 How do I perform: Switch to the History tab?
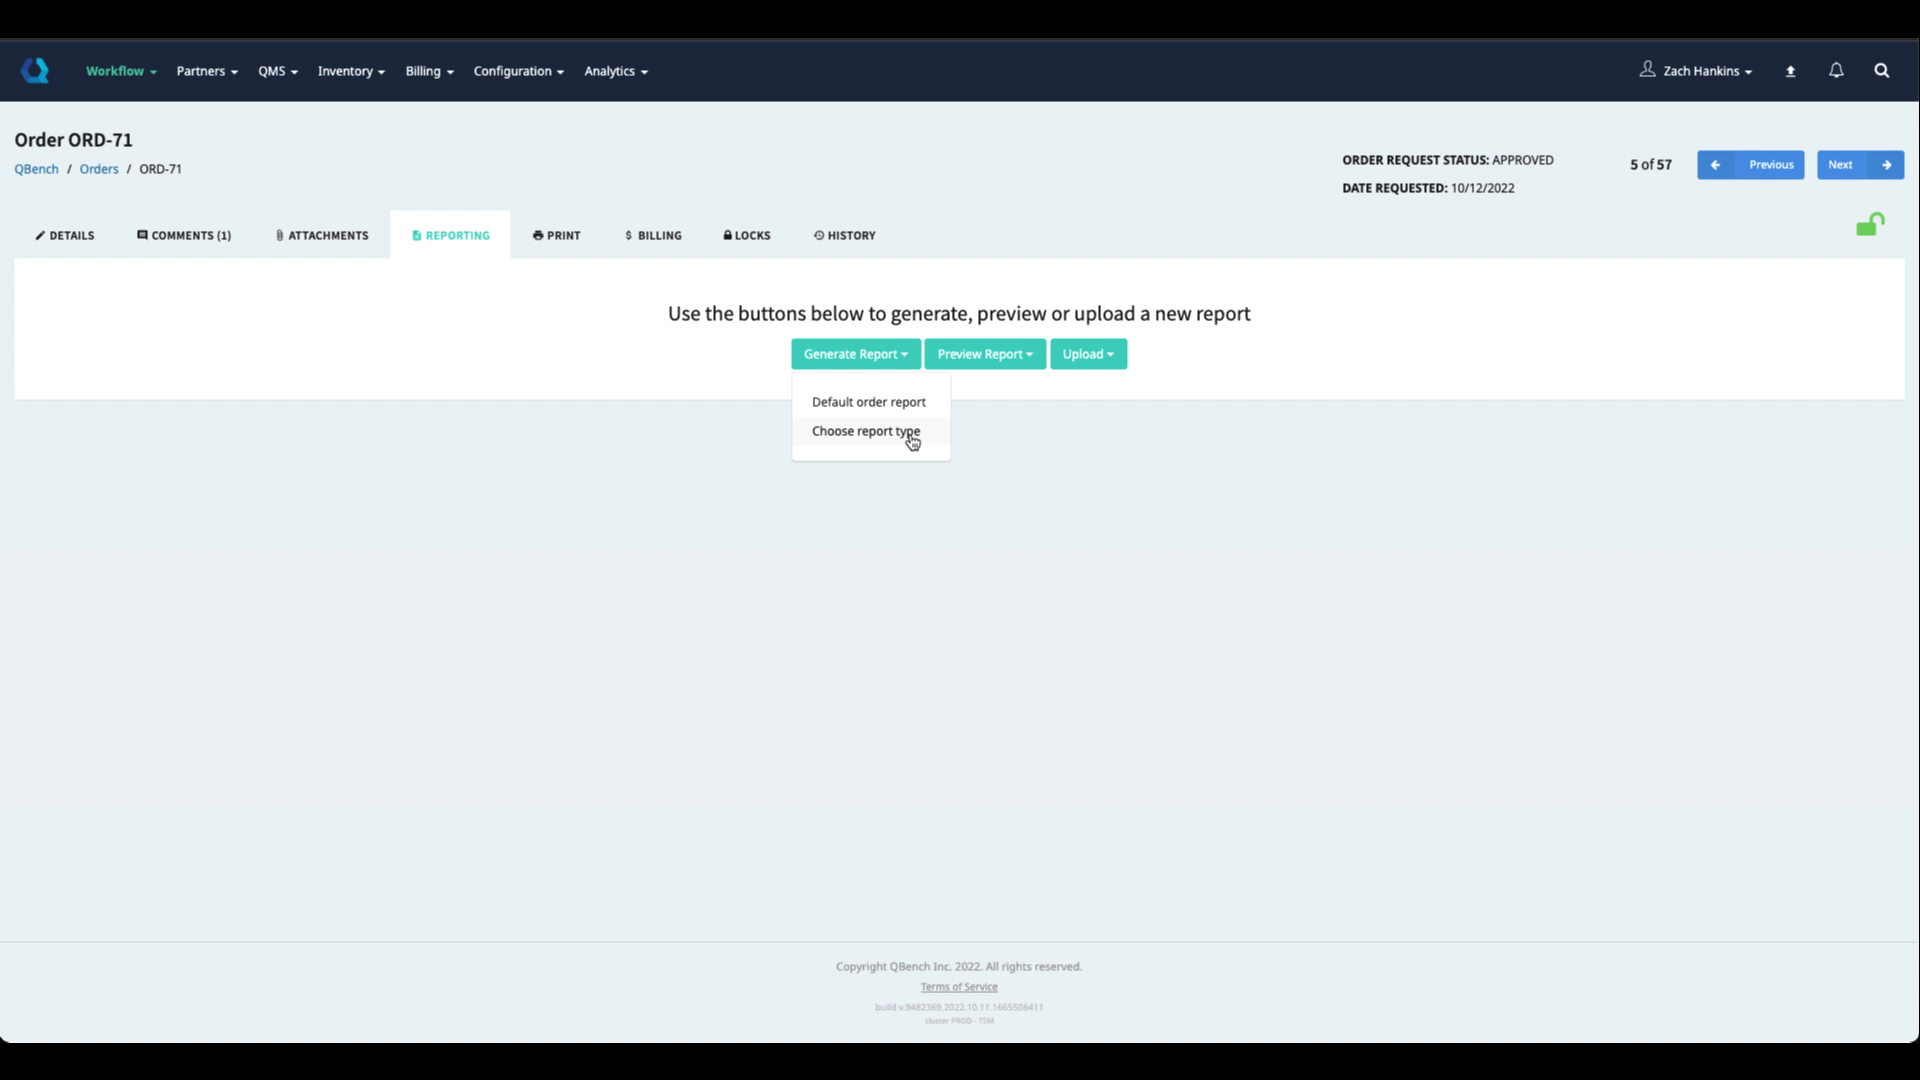[844, 236]
